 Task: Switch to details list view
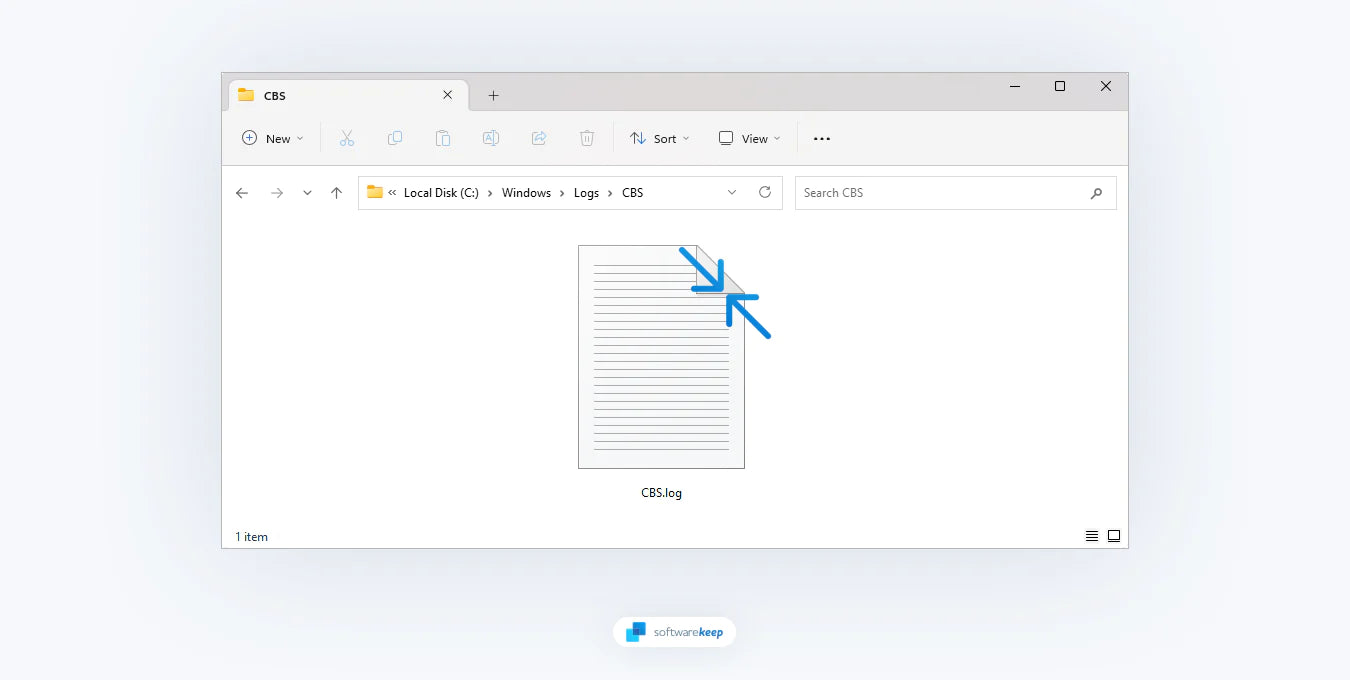[x=1092, y=537]
